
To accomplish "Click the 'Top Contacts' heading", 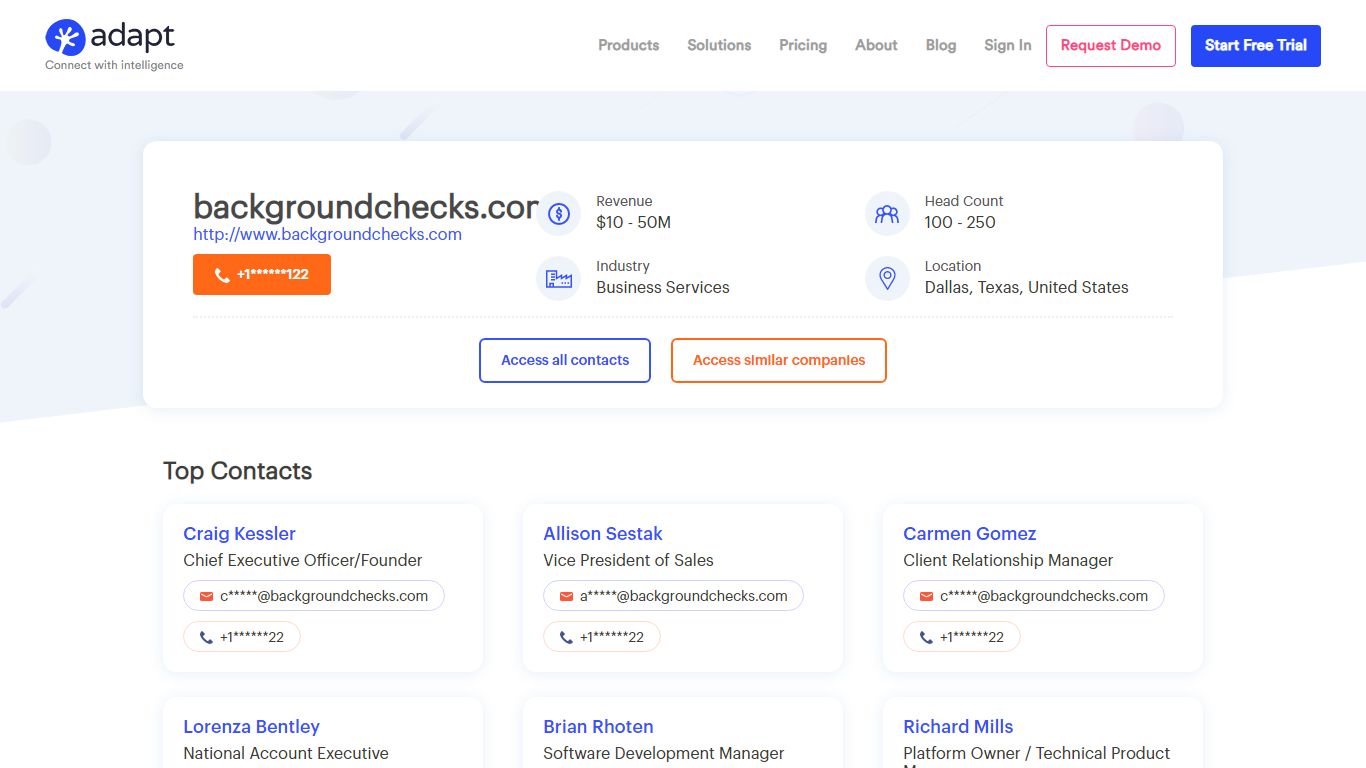I will click(238, 471).
